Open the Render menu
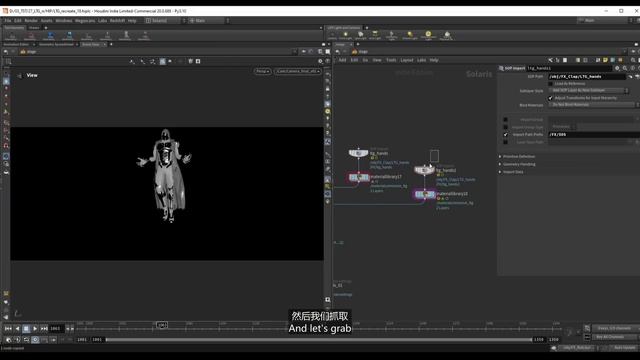The image size is (640, 360). pyautogui.click(x=31, y=20)
